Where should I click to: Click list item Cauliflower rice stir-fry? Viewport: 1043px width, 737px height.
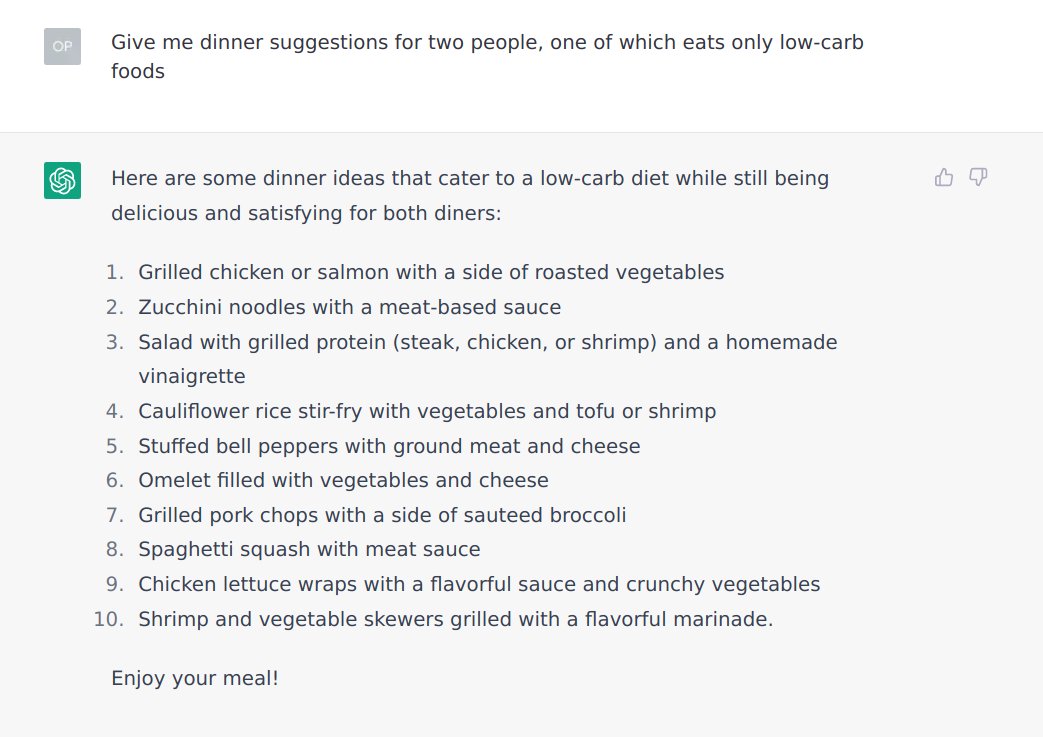427,411
